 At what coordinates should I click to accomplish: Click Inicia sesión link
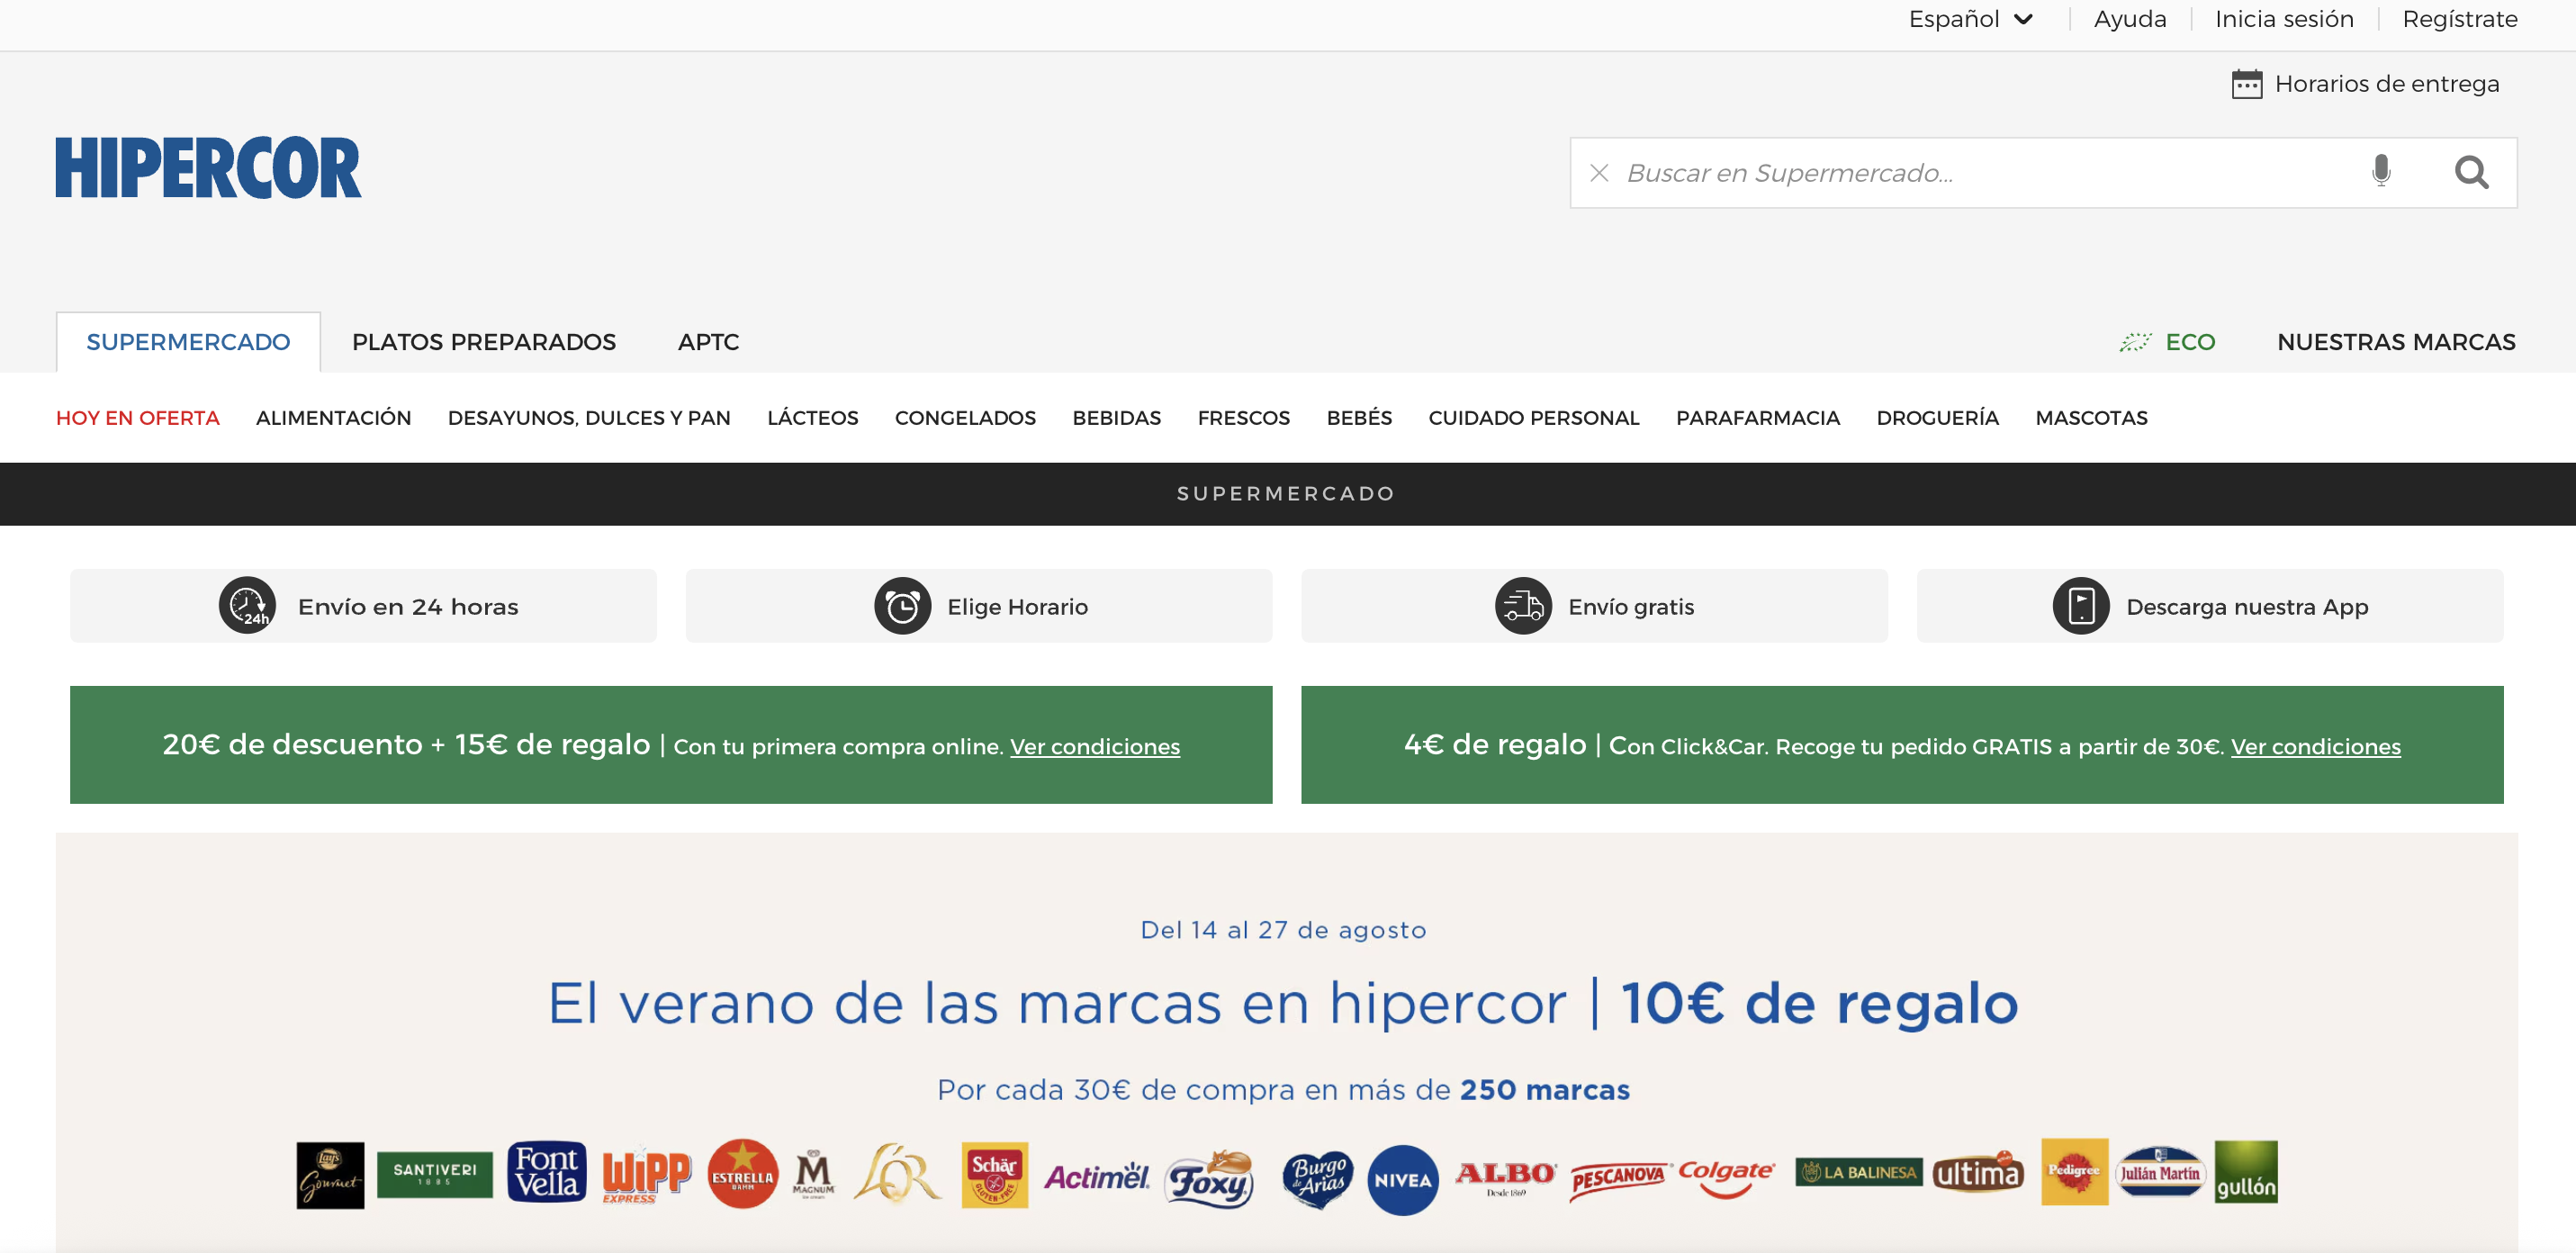2284,19
